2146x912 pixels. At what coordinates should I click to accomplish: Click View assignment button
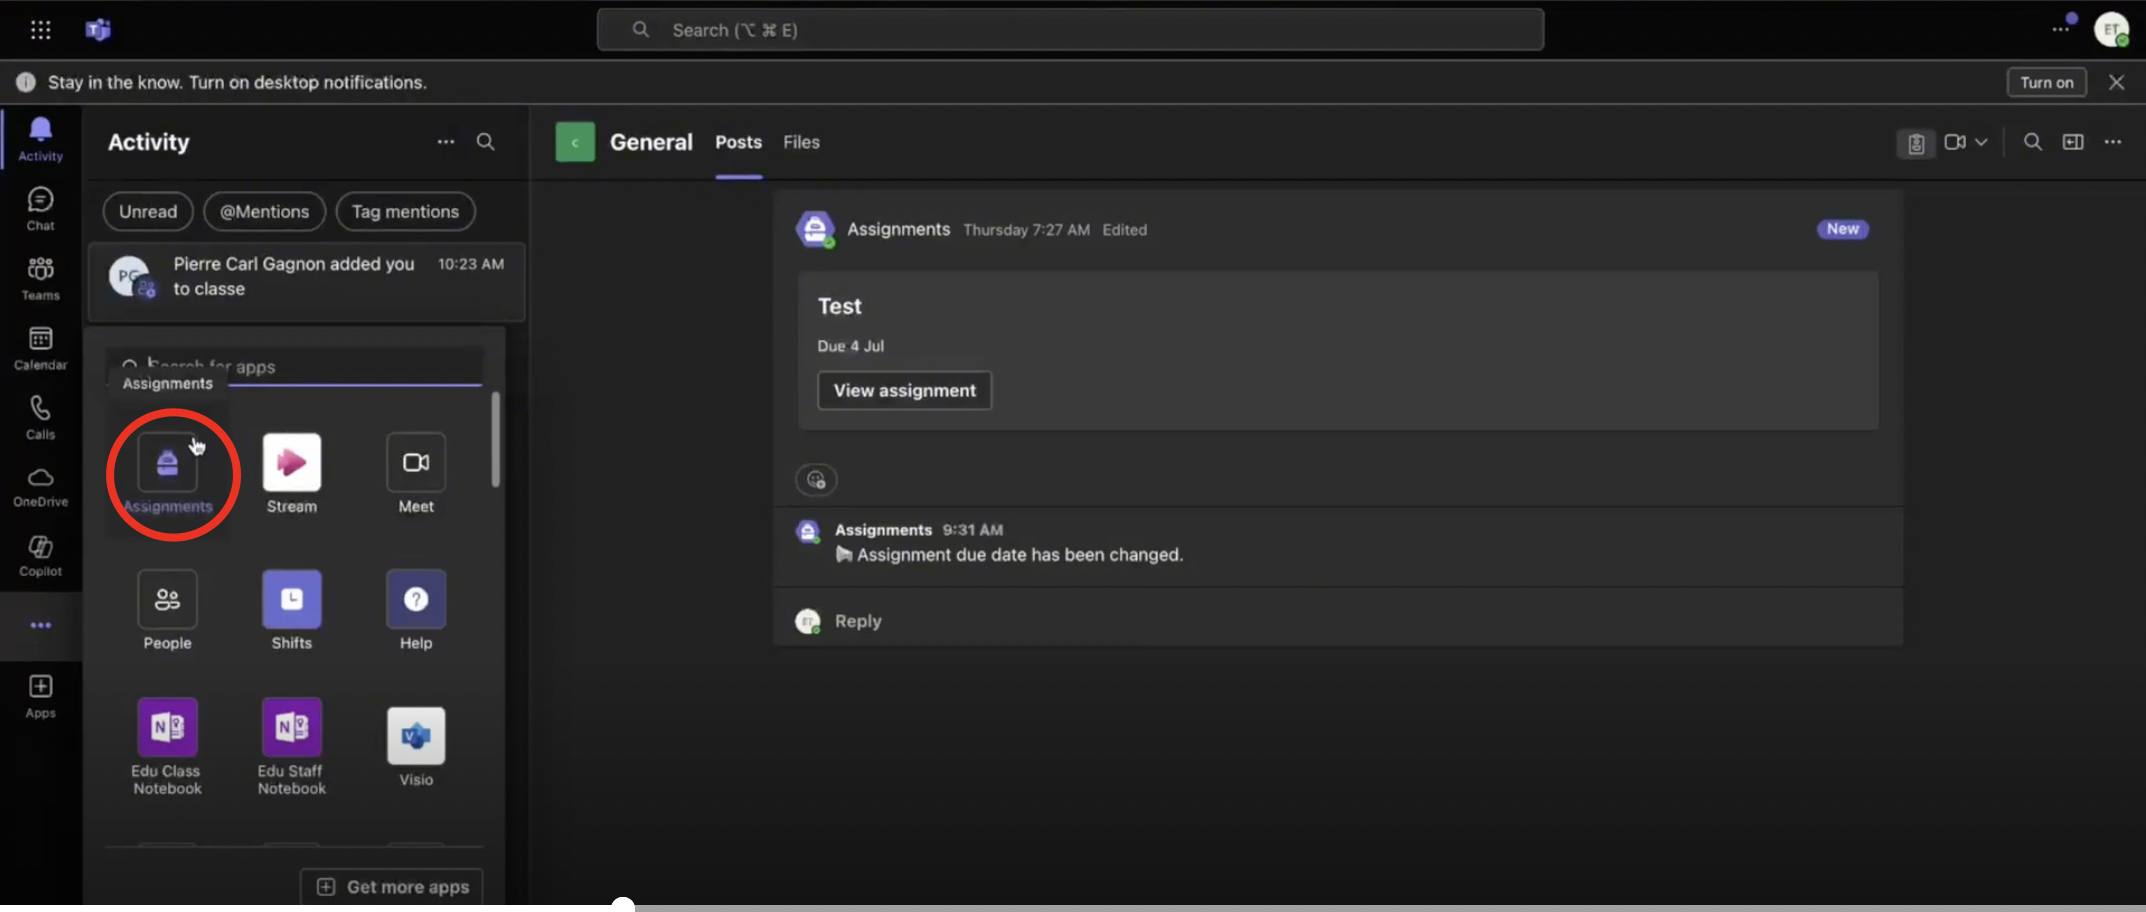[x=904, y=390]
